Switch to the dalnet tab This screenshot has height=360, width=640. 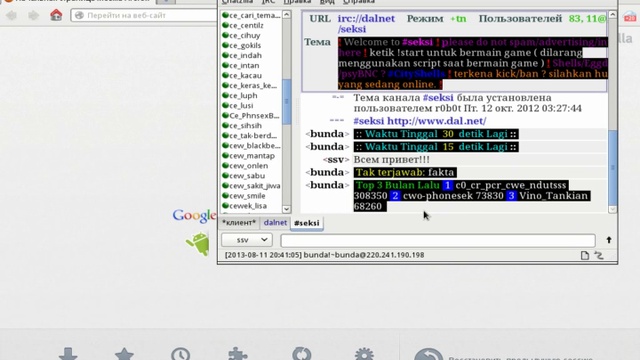coord(275,222)
